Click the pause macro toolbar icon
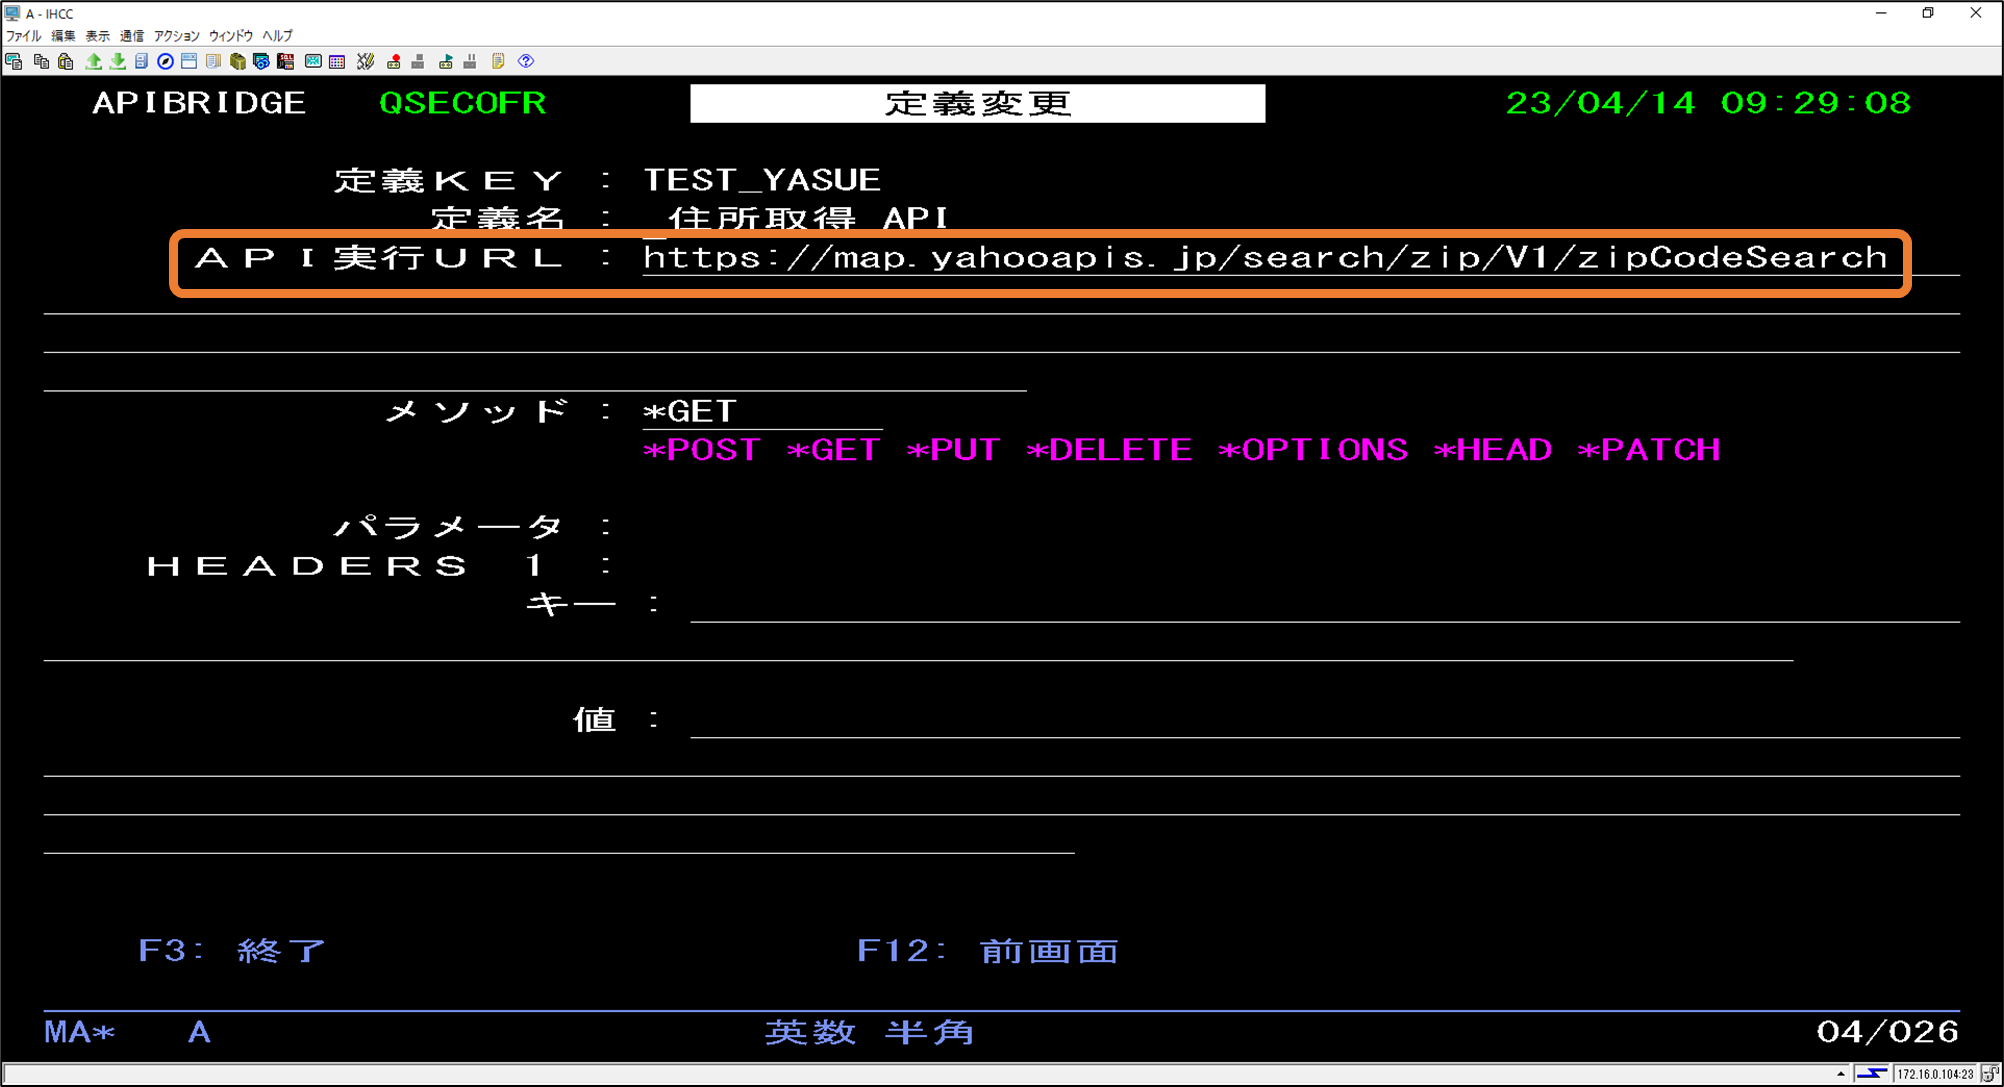The width and height of the screenshot is (2004, 1087). [469, 61]
